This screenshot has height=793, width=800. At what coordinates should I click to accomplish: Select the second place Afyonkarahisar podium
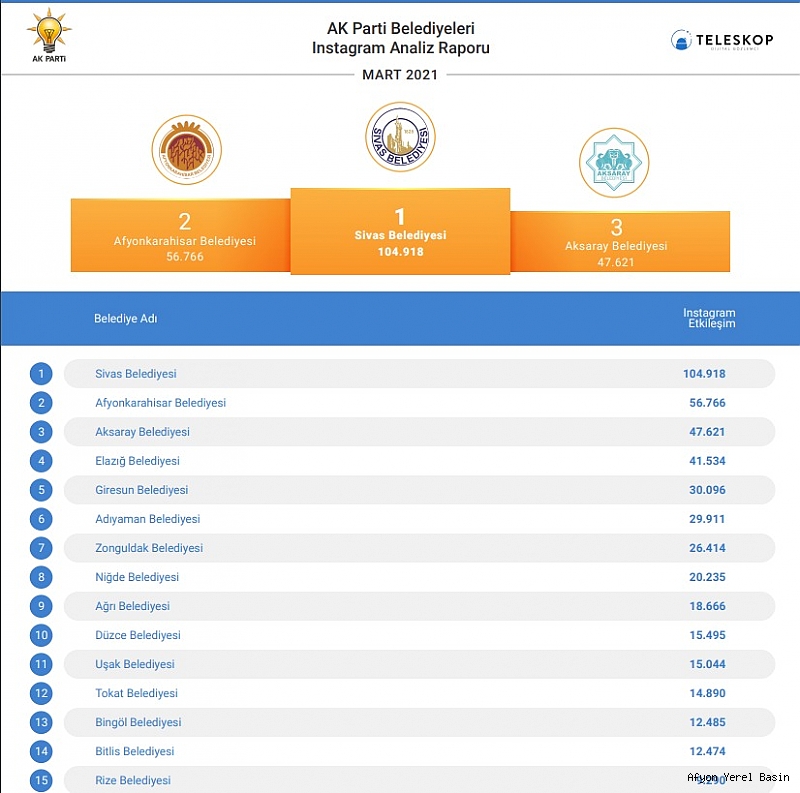click(x=180, y=235)
